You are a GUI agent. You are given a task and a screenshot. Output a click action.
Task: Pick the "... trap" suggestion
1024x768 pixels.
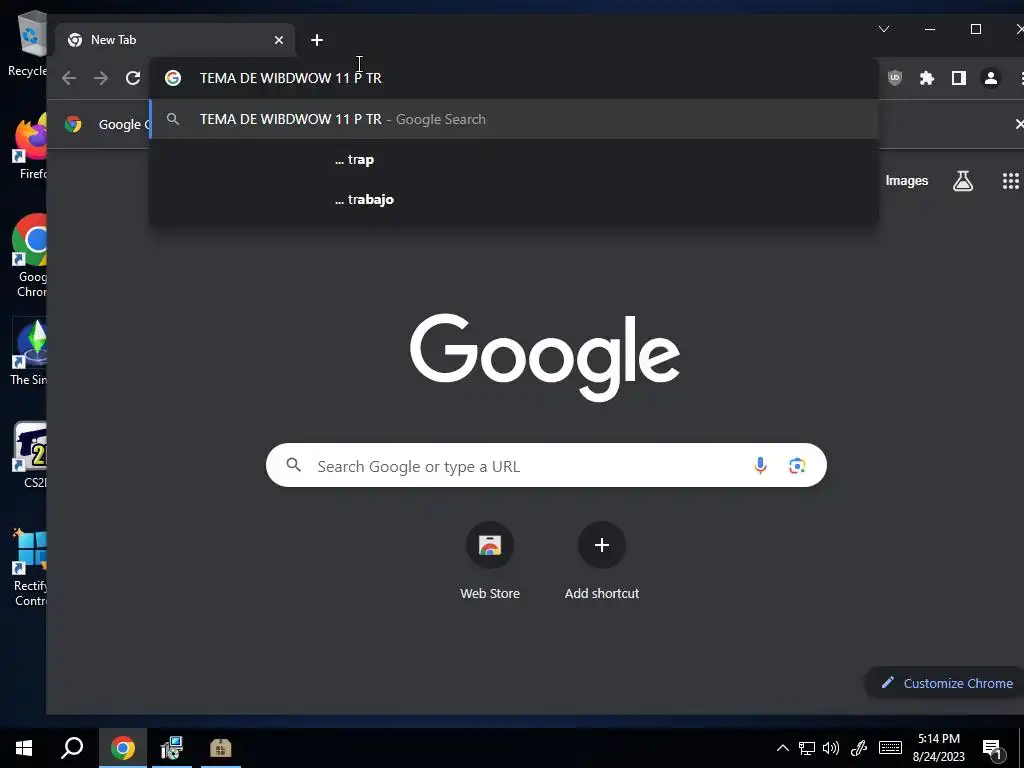pyautogui.click(x=513, y=159)
